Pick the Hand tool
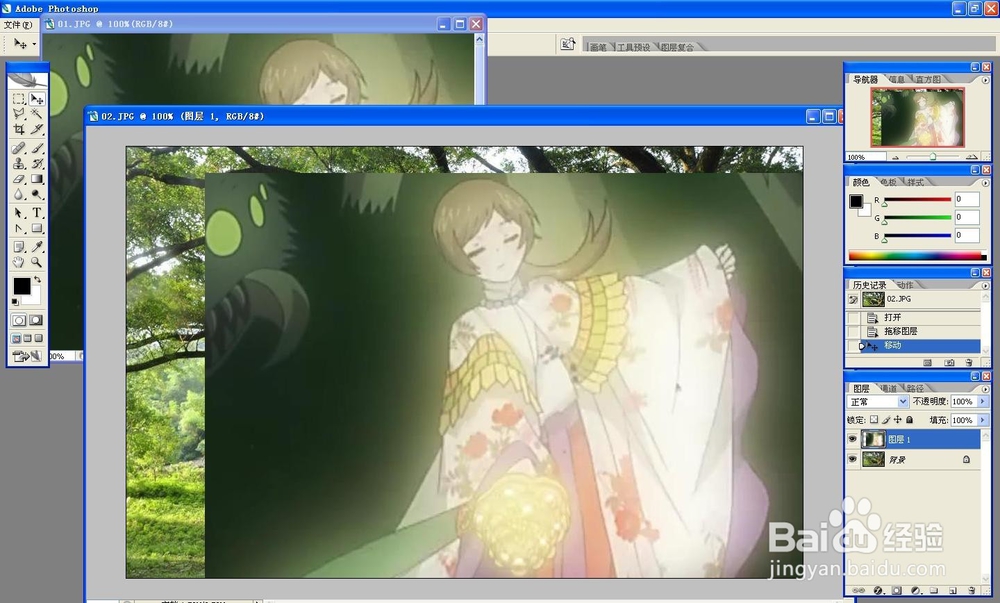 (x=19, y=262)
